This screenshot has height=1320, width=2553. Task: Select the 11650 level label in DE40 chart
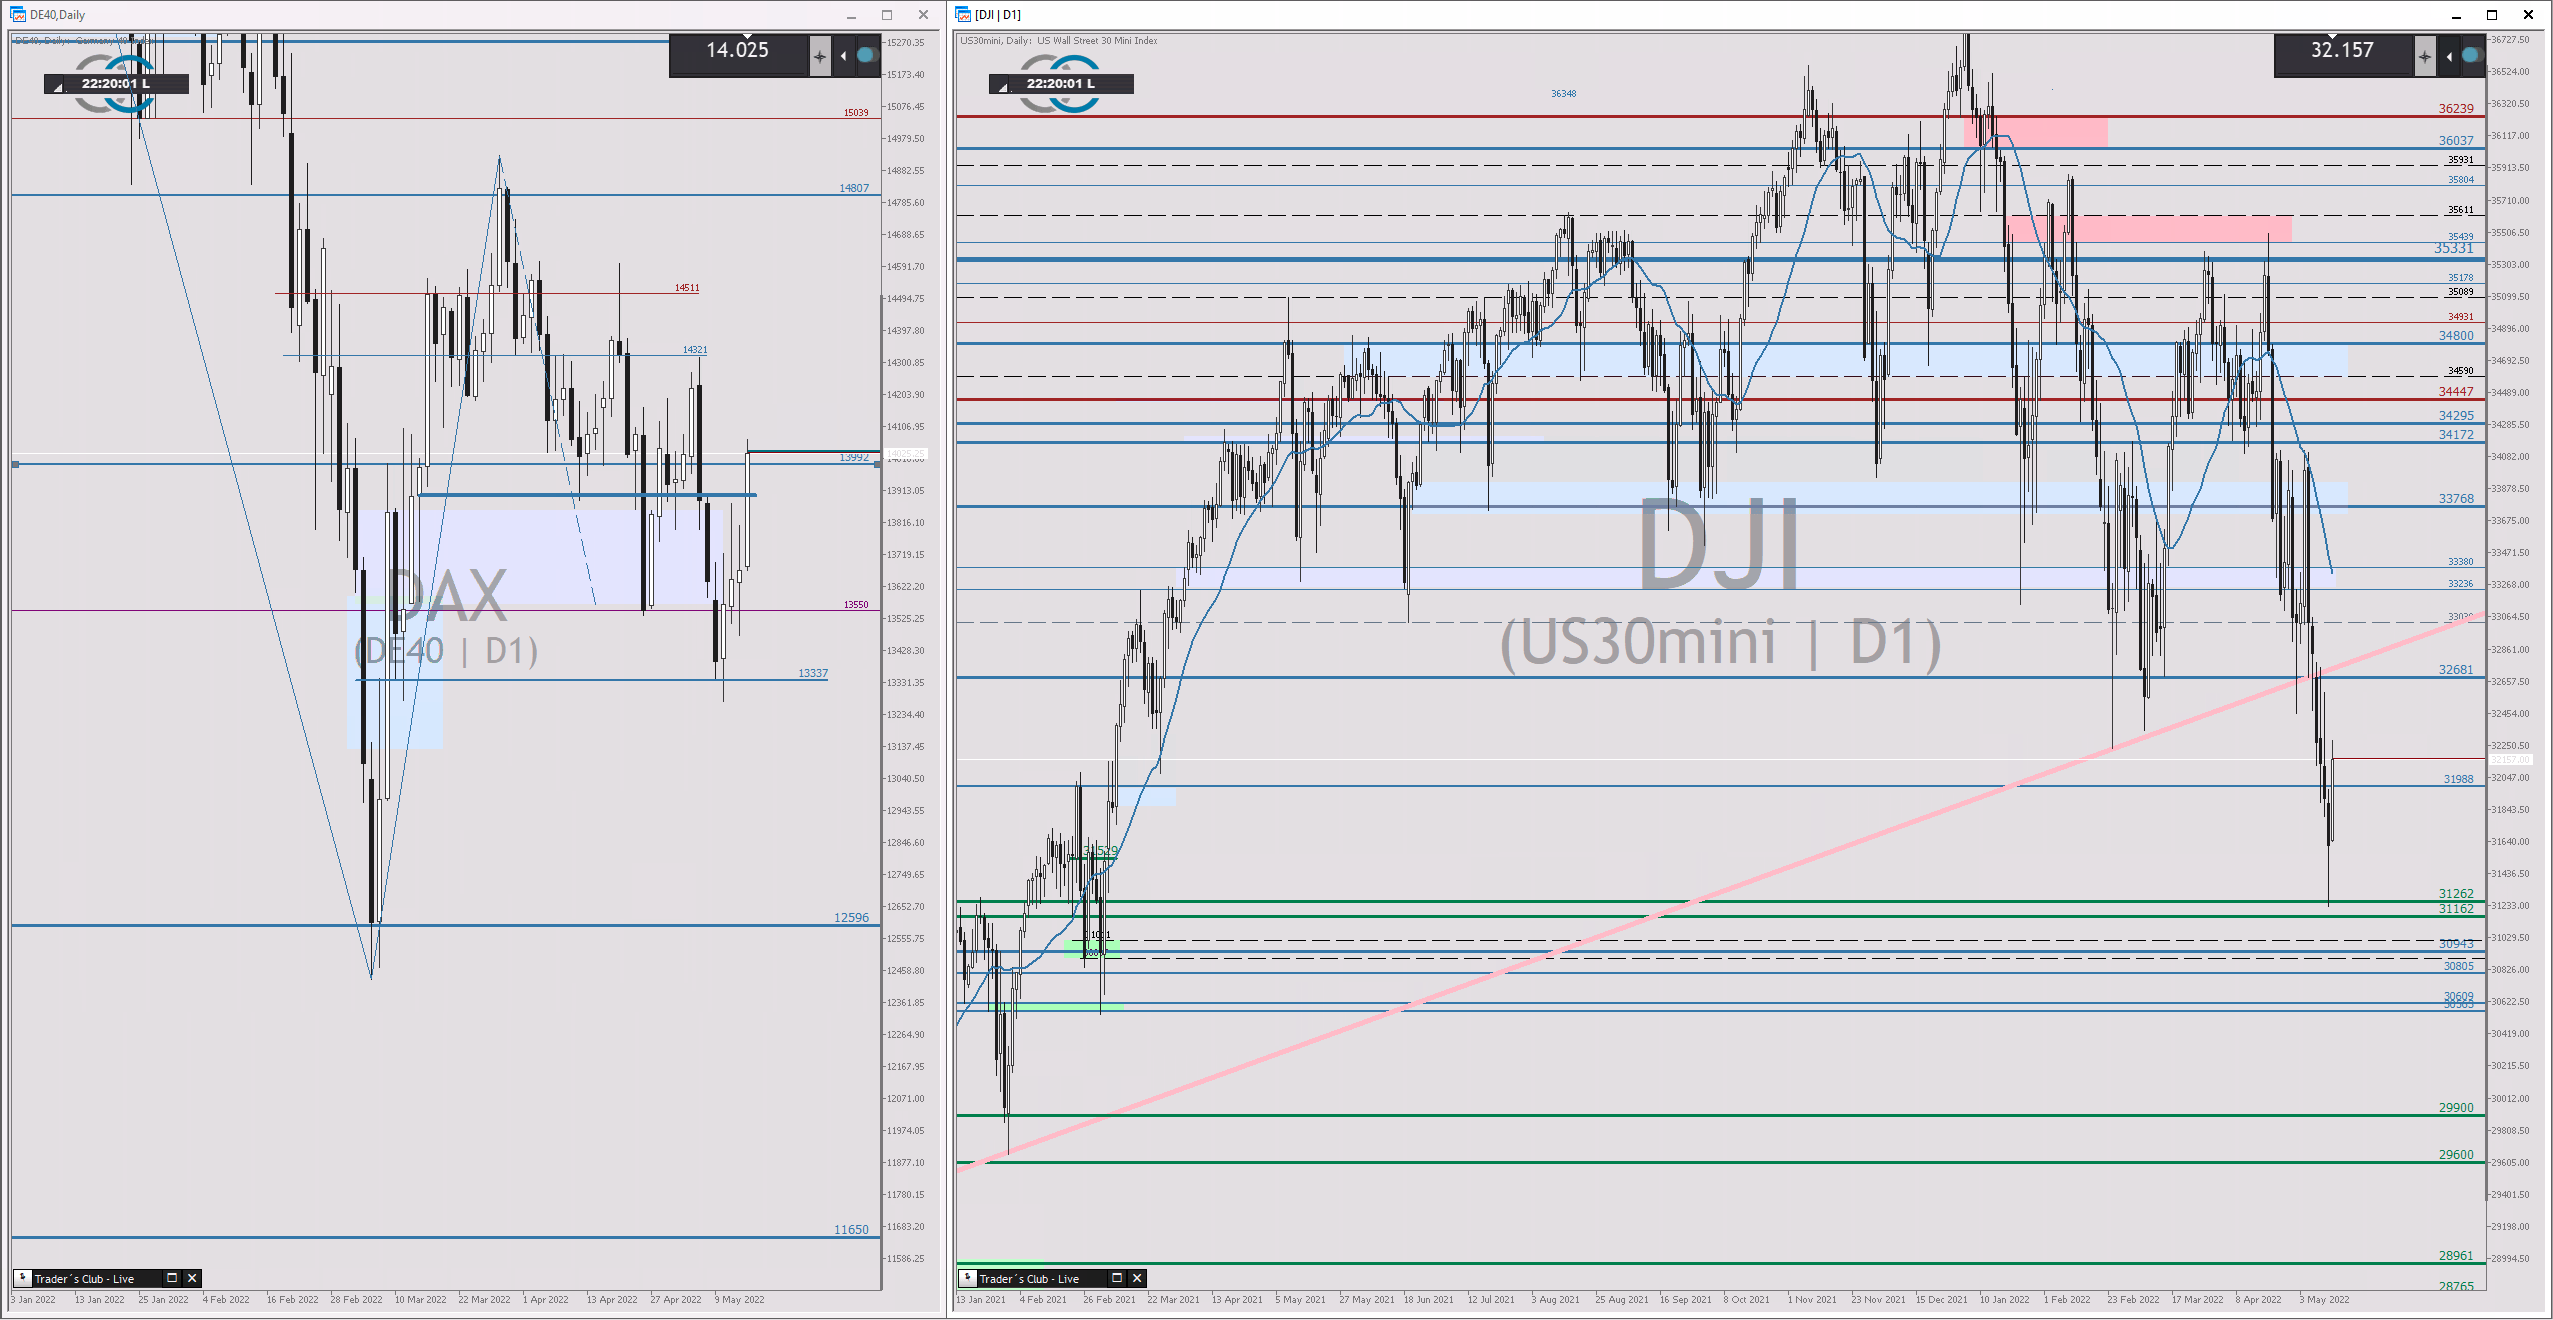click(852, 1230)
